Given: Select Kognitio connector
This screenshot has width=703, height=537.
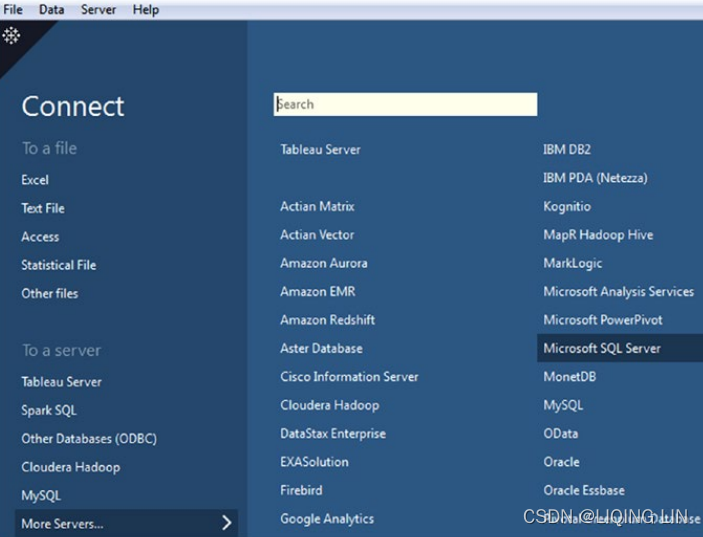Looking at the screenshot, I should (x=567, y=207).
